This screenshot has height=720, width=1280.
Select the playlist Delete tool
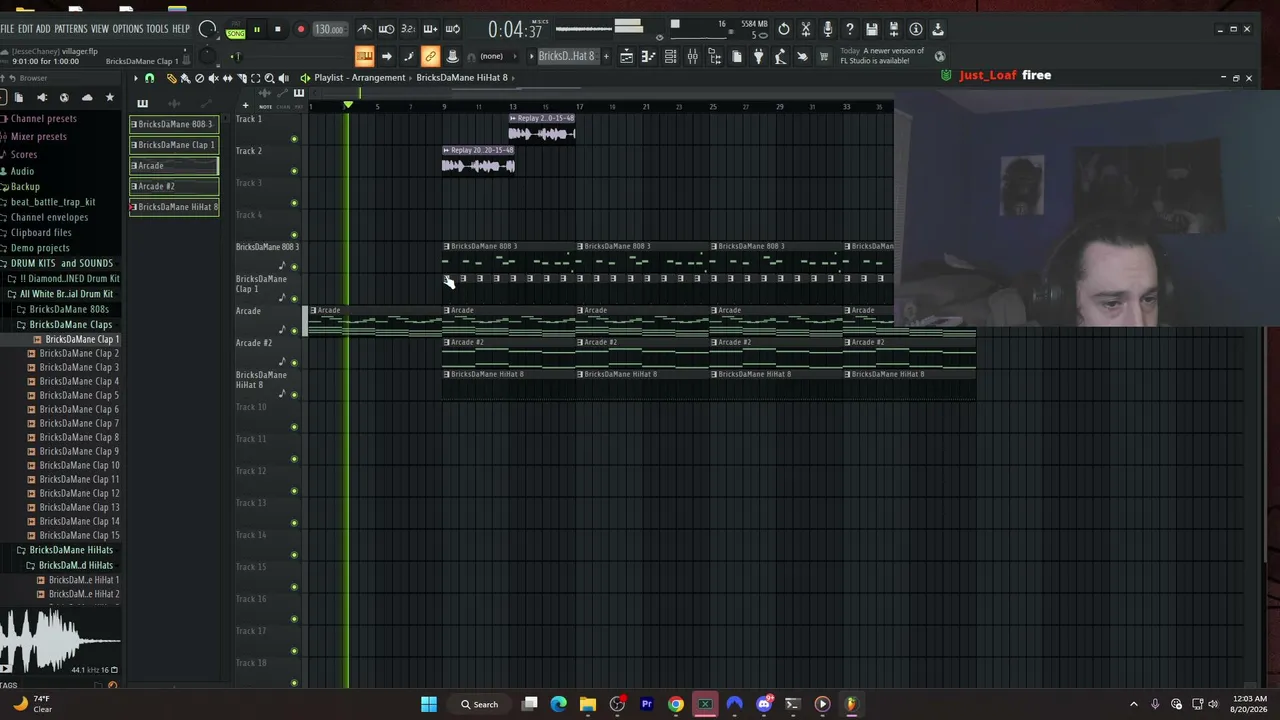pyautogui.click(x=199, y=78)
